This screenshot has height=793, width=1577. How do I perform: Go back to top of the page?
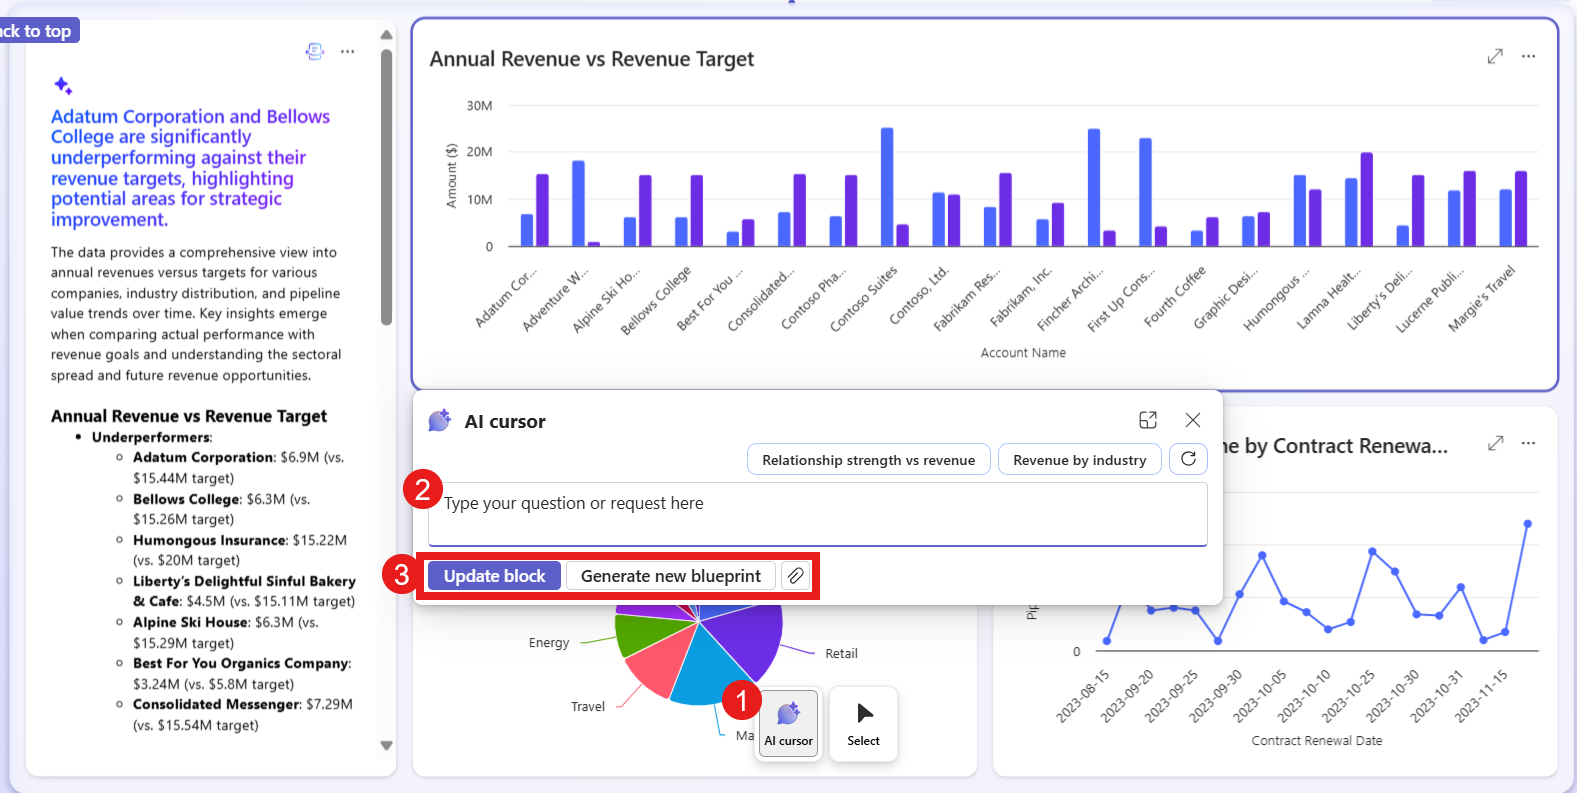[x=37, y=31]
